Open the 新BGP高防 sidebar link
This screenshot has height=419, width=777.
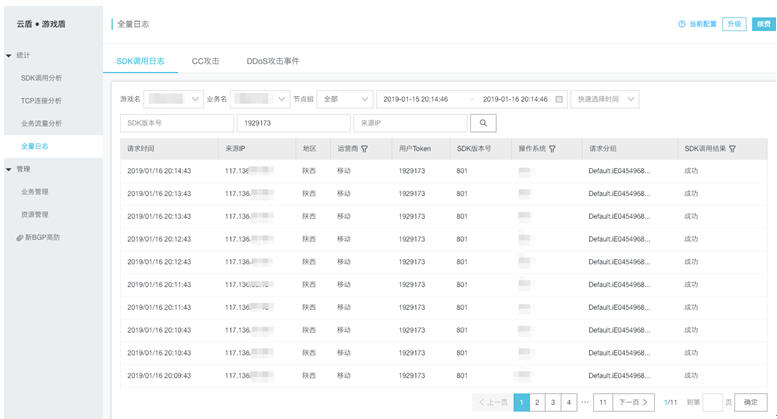43,237
